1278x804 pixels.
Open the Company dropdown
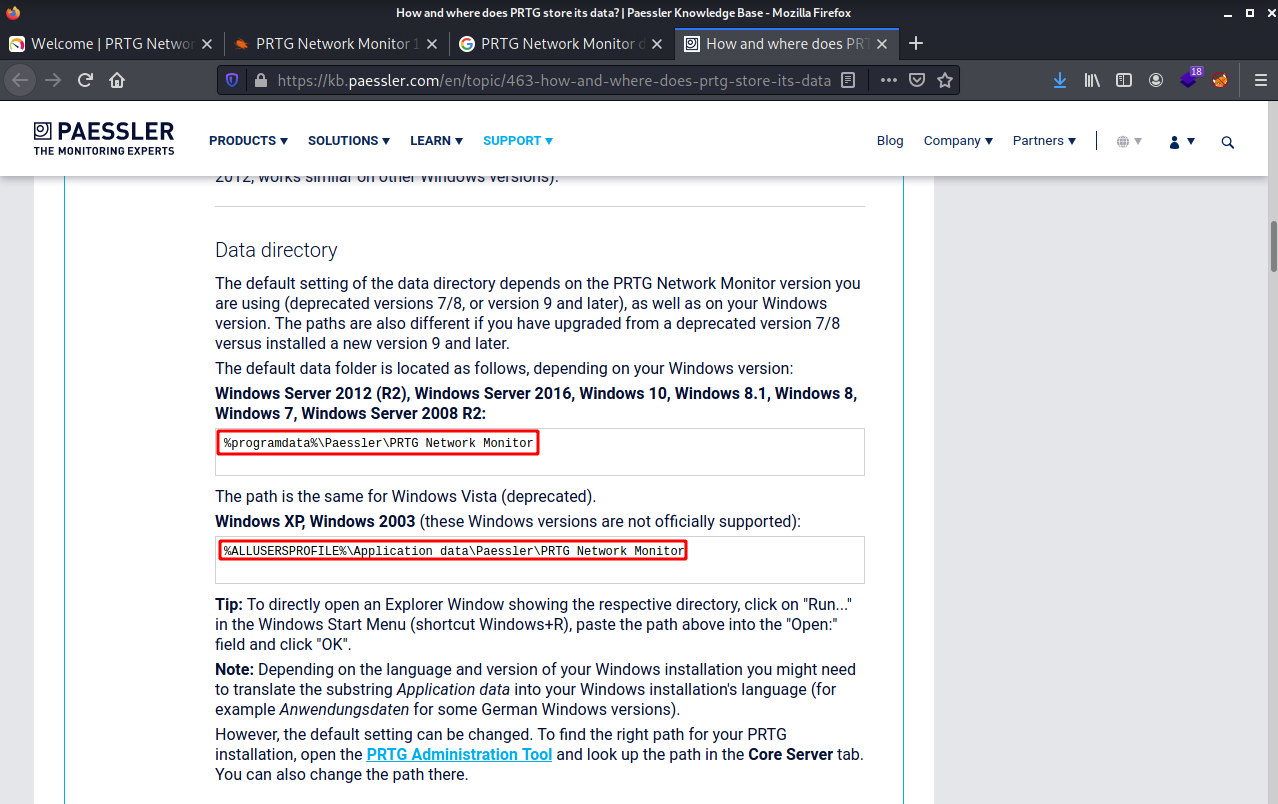[958, 141]
